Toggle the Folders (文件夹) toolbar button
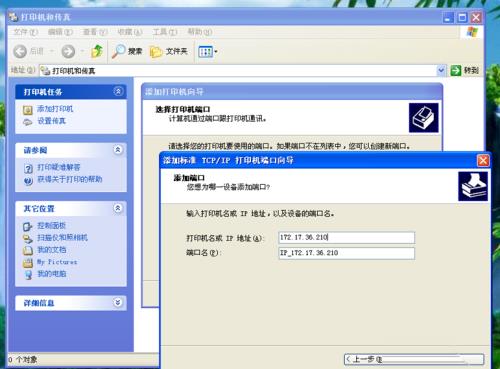Viewport: 500px width, 369px height. click(x=169, y=51)
